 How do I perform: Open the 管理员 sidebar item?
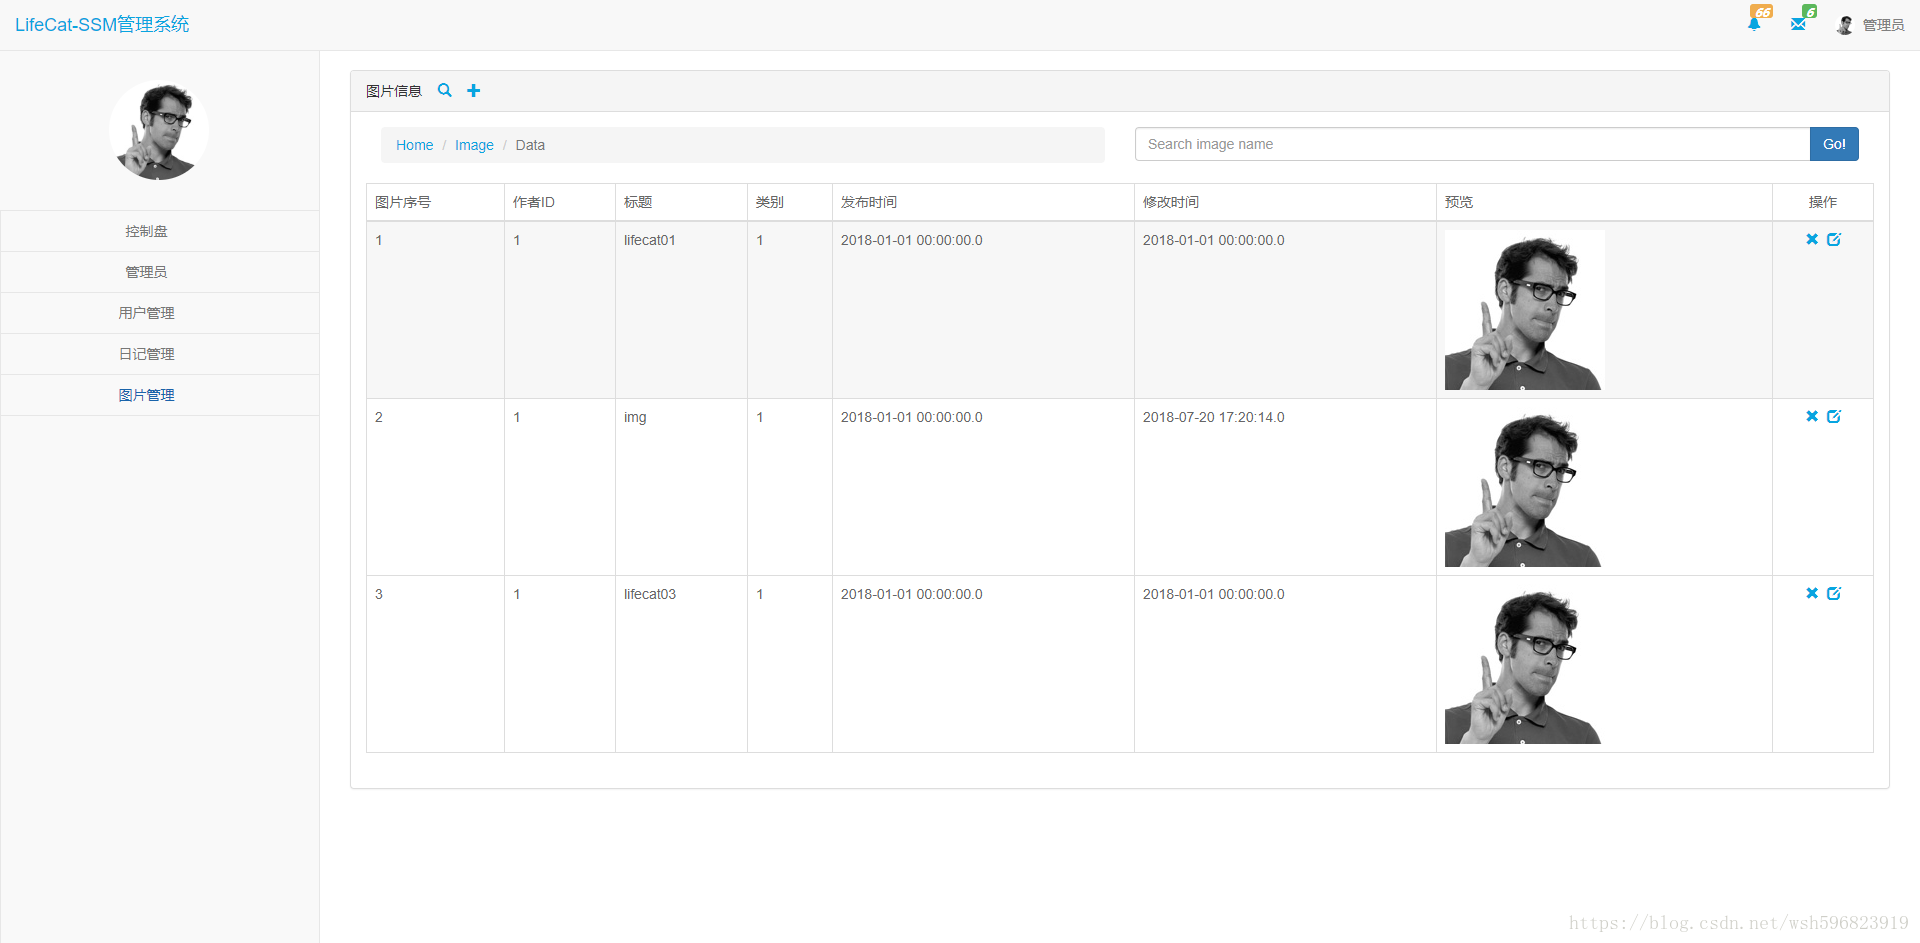160,272
